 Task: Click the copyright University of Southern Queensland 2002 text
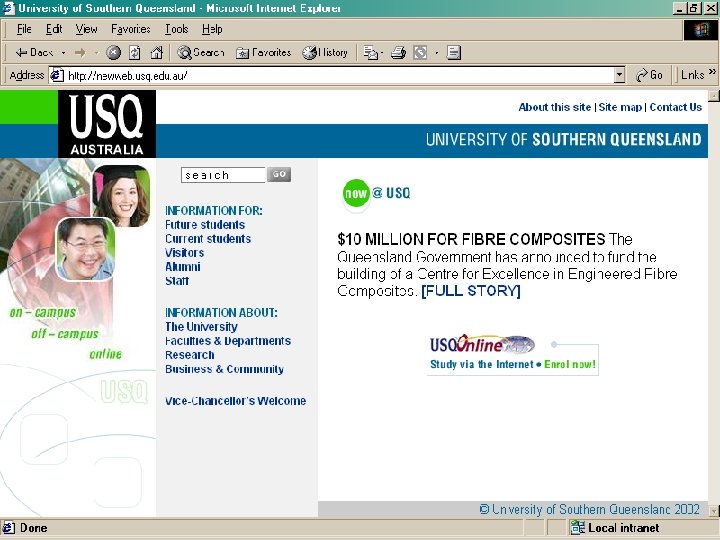click(589, 509)
